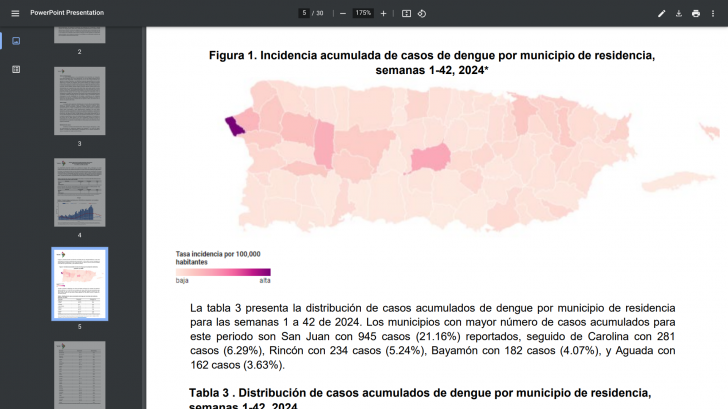
Task: Select the highlighted page 5 thumbnail
Action: 79,283
